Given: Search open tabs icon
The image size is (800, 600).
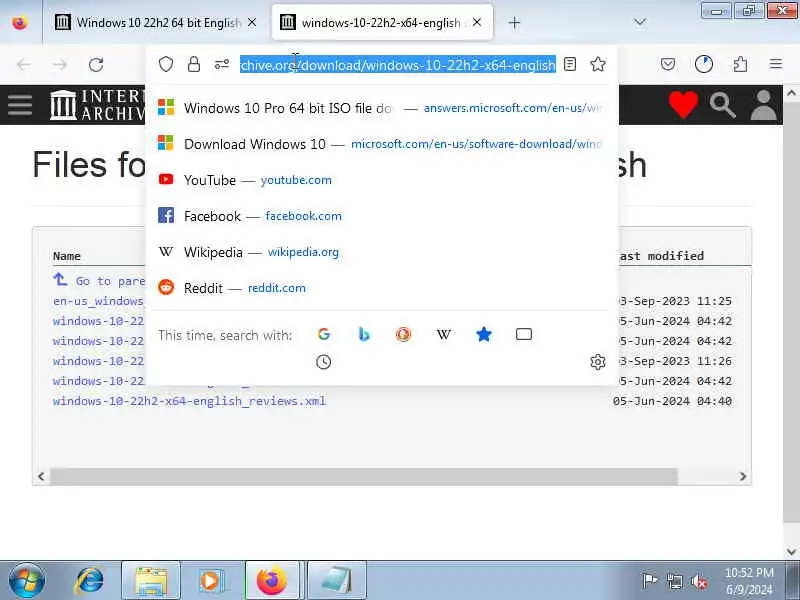Looking at the screenshot, I should 524,334.
